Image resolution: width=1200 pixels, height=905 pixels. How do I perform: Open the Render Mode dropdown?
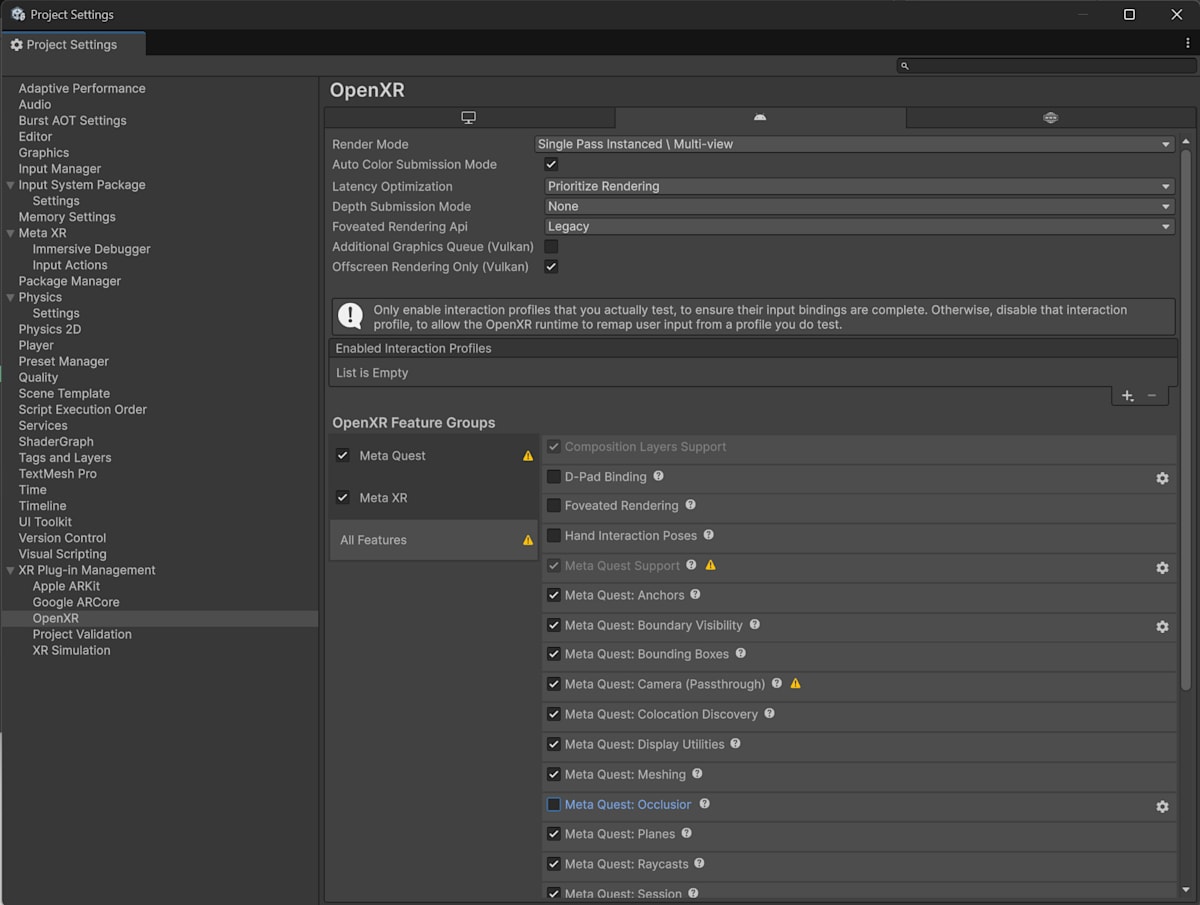point(855,144)
